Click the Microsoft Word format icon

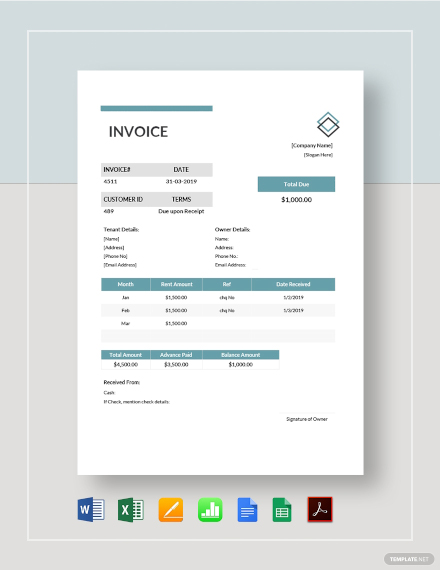[91, 509]
